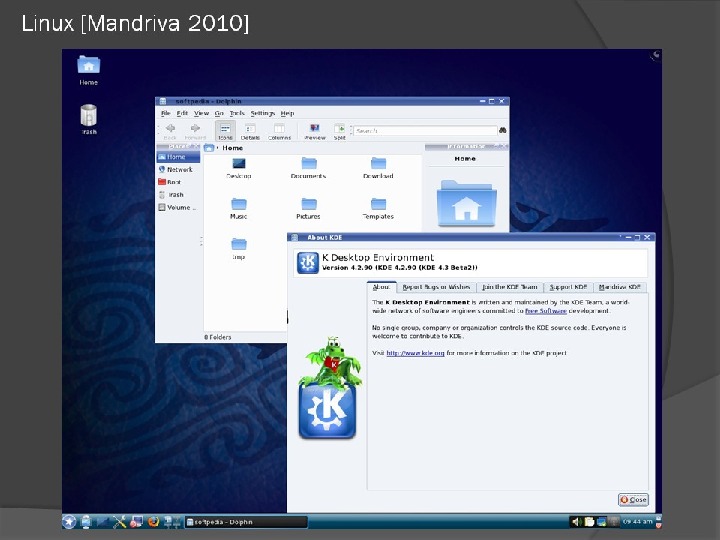Switch to the Mandriva KDE tab
Viewport: 720px width, 540px height.
coord(619,287)
